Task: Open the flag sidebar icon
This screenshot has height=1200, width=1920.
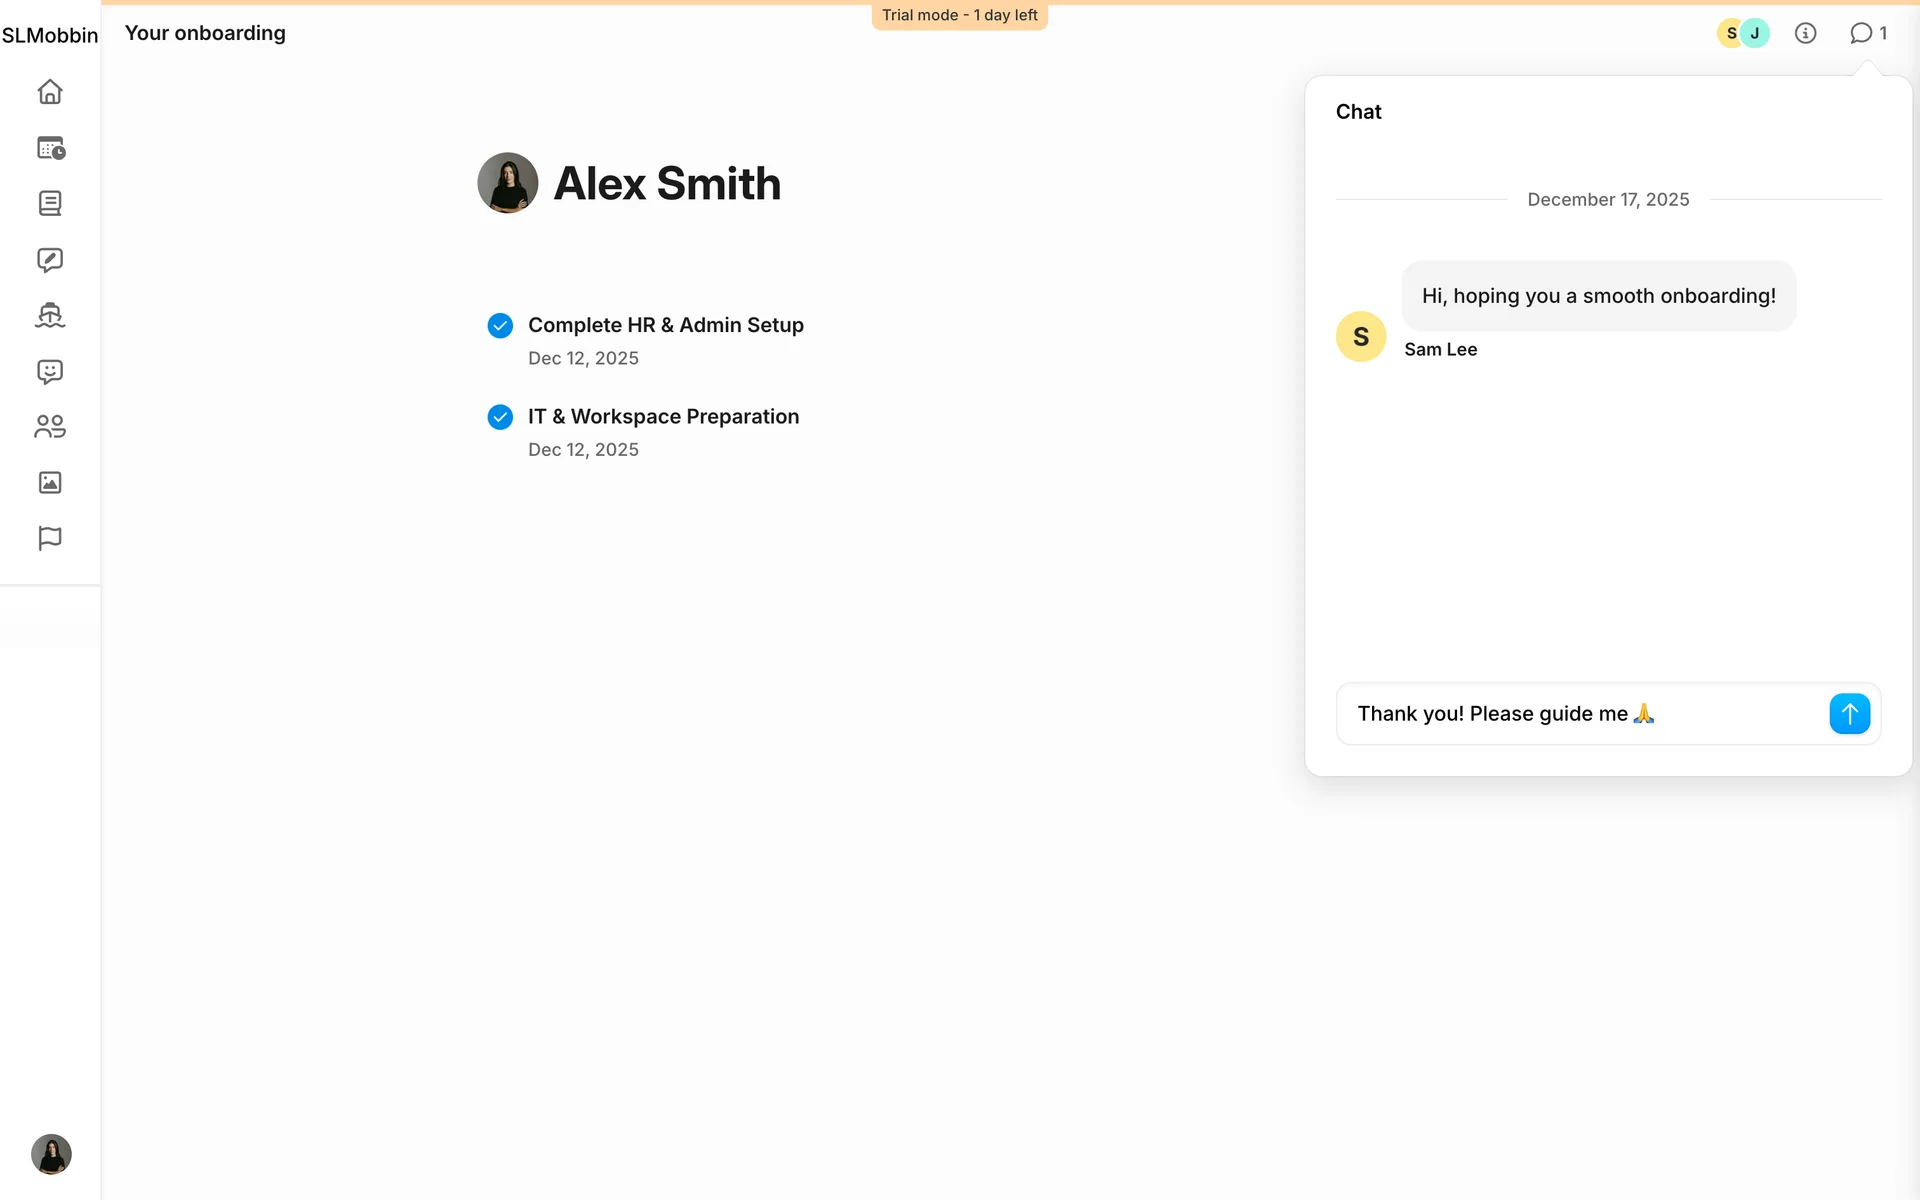Action: [x=50, y=538]
